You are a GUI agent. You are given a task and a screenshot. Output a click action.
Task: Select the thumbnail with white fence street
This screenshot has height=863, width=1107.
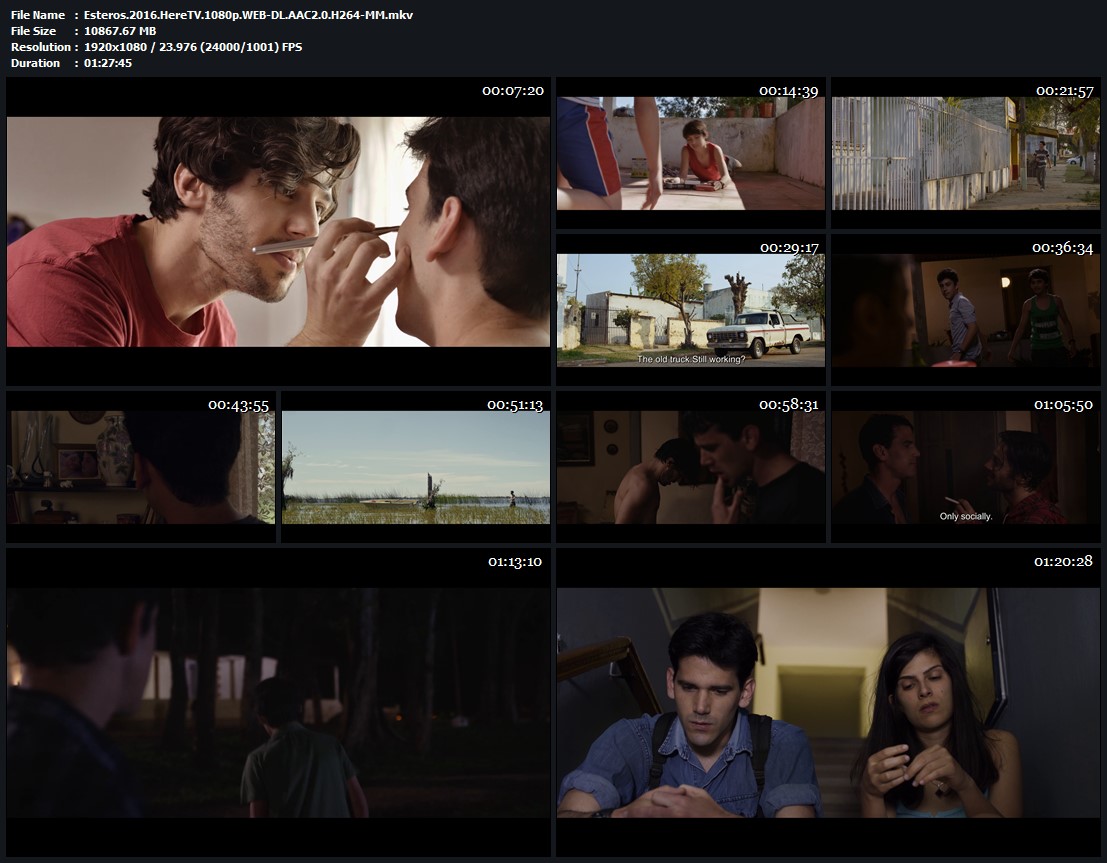pyautogui.click(x=965, y=153)
